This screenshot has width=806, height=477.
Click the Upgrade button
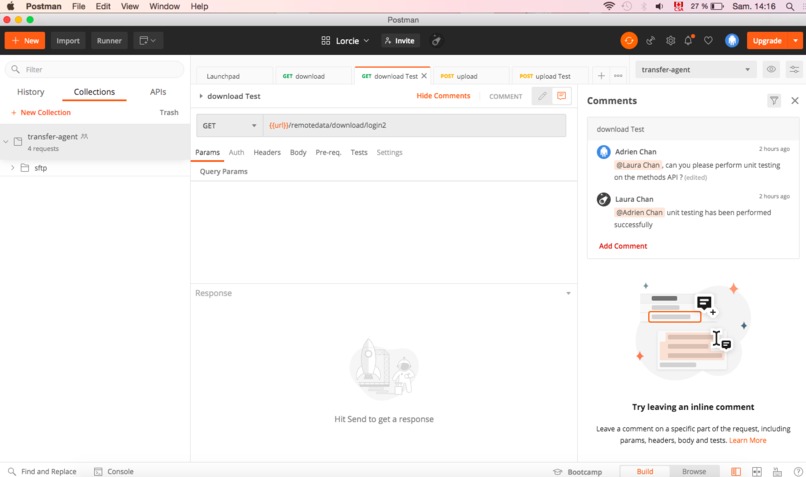coord(767,41)
